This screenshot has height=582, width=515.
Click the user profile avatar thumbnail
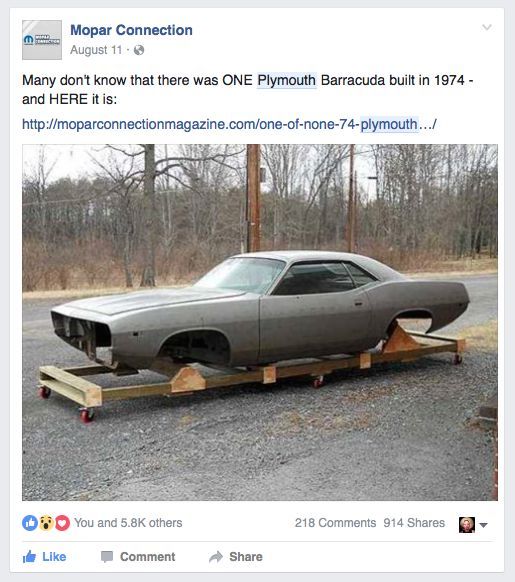467,524
